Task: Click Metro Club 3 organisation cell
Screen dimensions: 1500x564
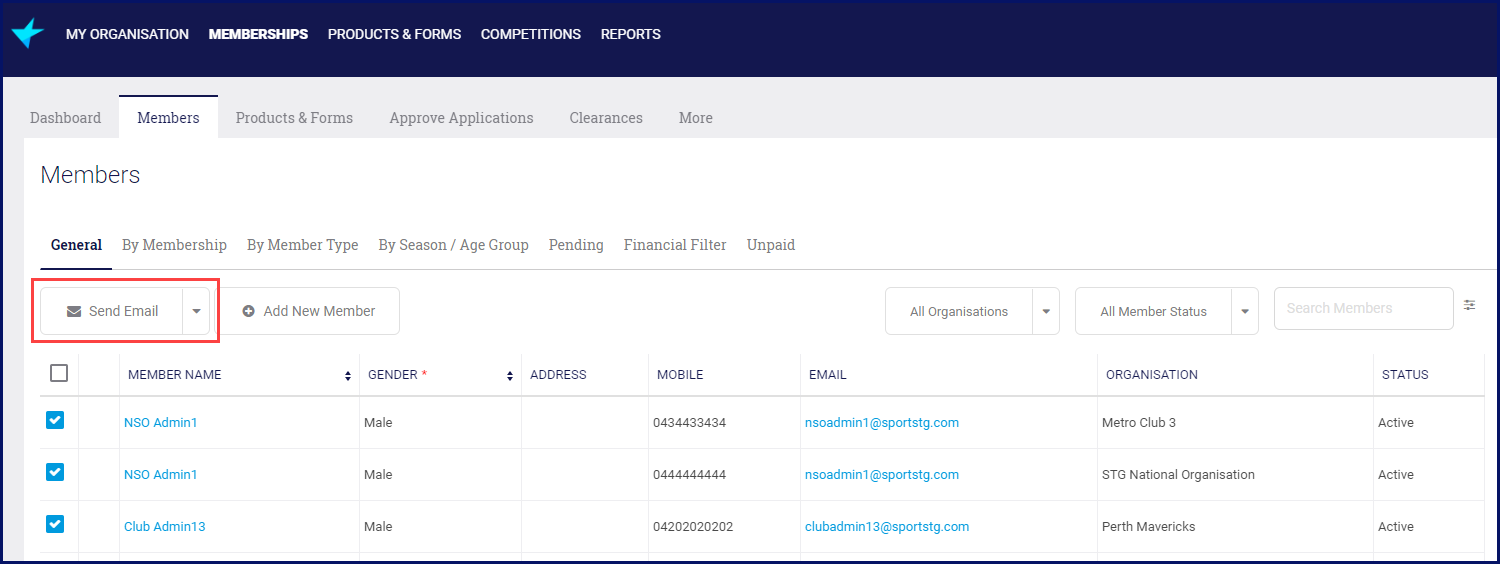Action: point(1139,423)
